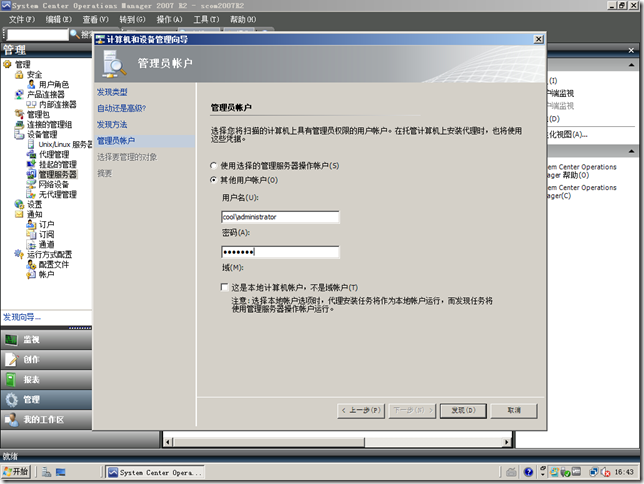The image size is (644, 484).
Task: Click the 密码 input field
Action: (x=280, y=252)
